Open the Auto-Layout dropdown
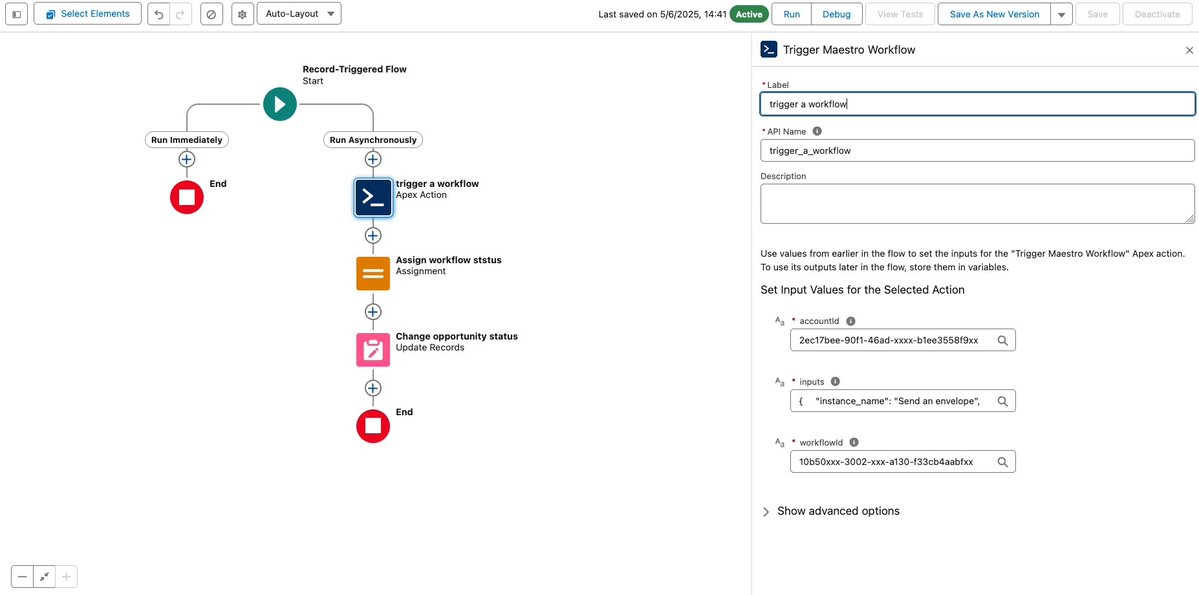 (x=299, y=14)
